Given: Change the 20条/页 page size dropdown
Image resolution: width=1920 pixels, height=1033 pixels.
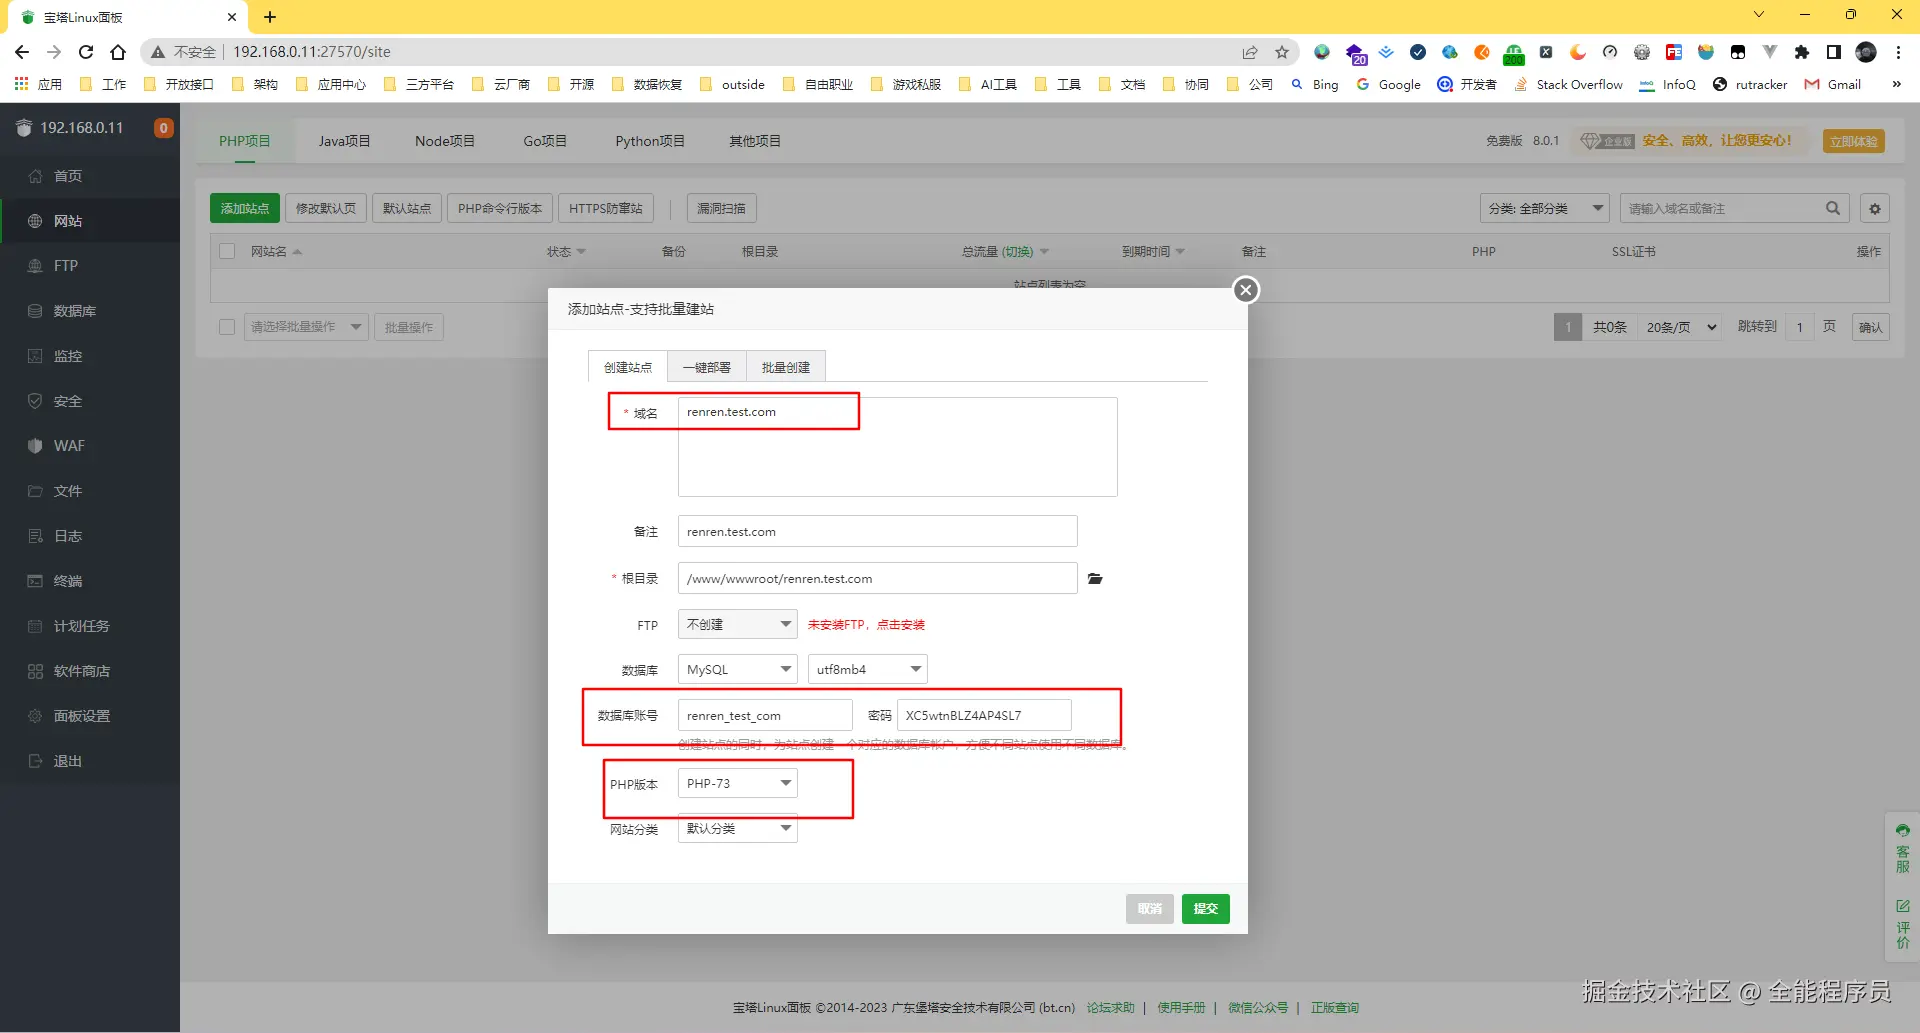Looking at the screenshot, I should (1679, 327).
